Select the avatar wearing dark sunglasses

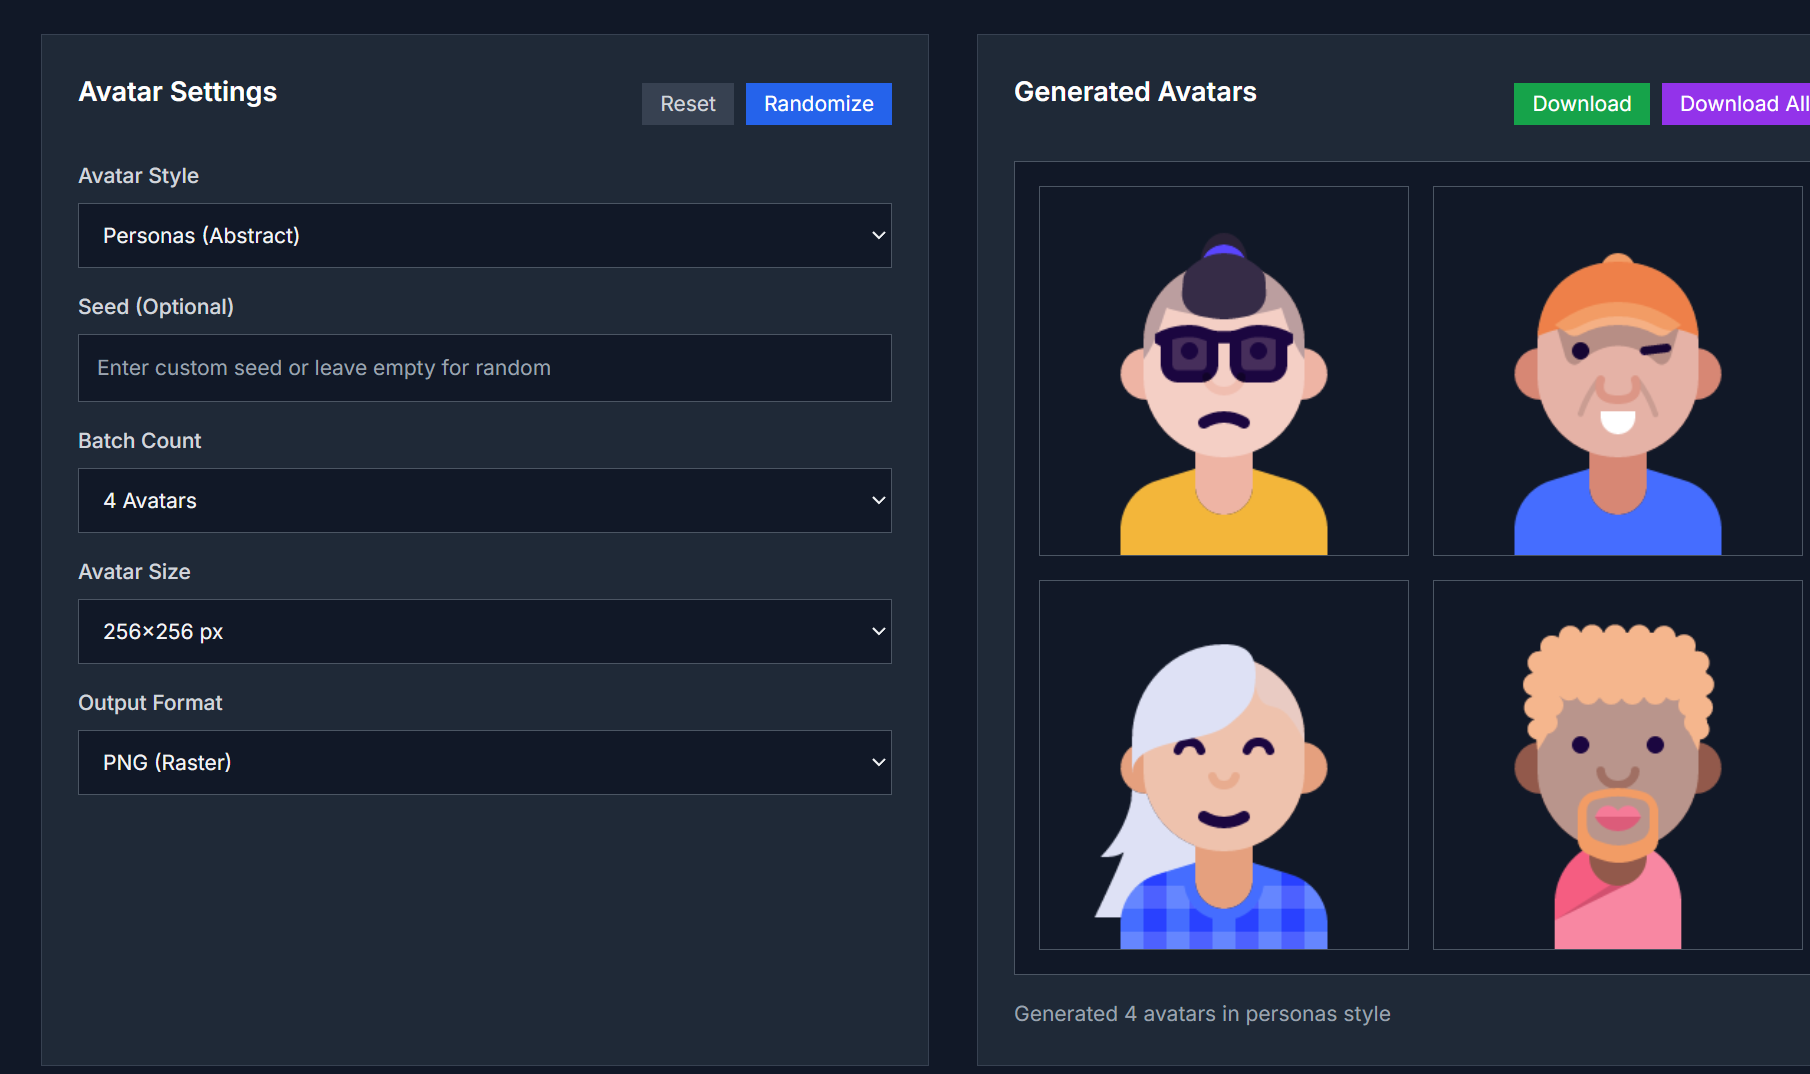1223,371
